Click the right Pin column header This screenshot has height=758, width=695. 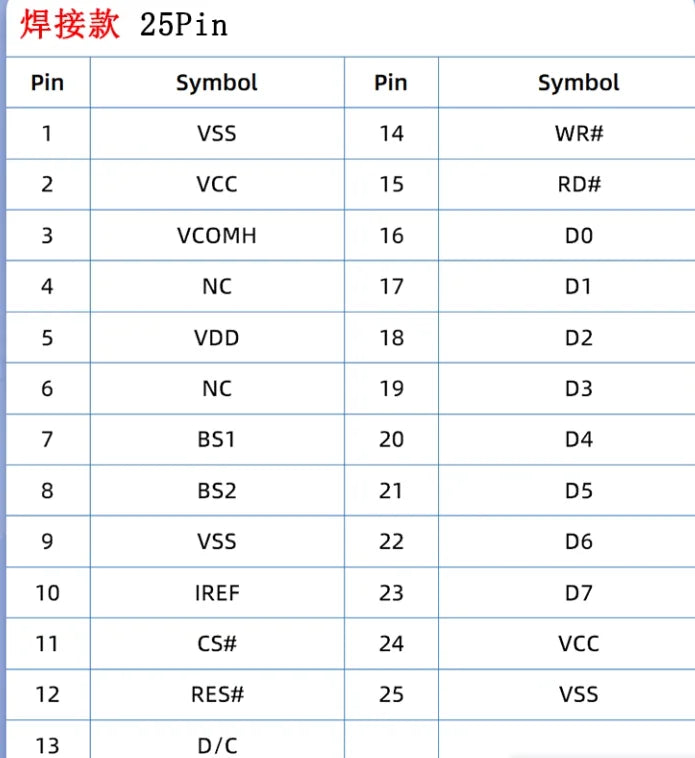click(x=391, y=83)
